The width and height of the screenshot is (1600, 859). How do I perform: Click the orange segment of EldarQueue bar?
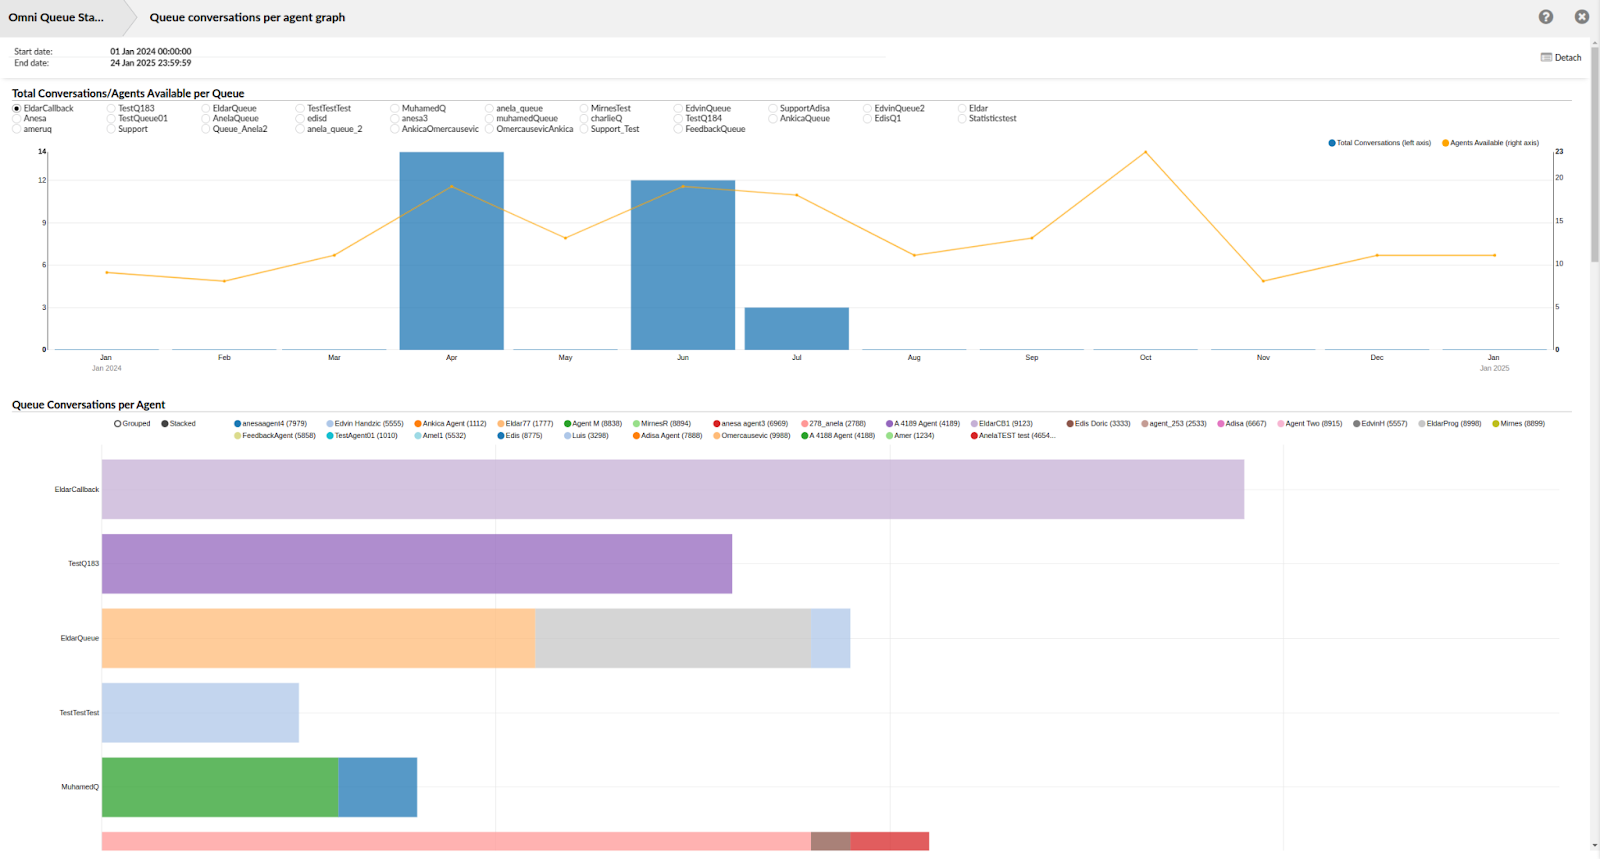point(318,638)
